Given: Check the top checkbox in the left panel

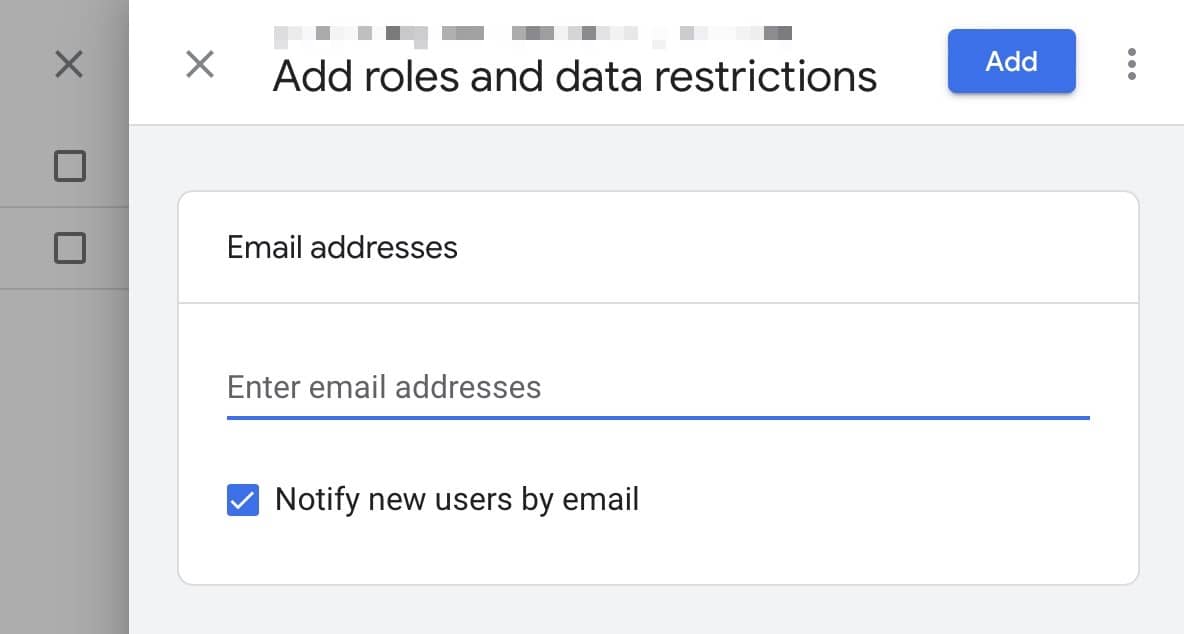Looking at the screenshot, I should click(68, 166).
